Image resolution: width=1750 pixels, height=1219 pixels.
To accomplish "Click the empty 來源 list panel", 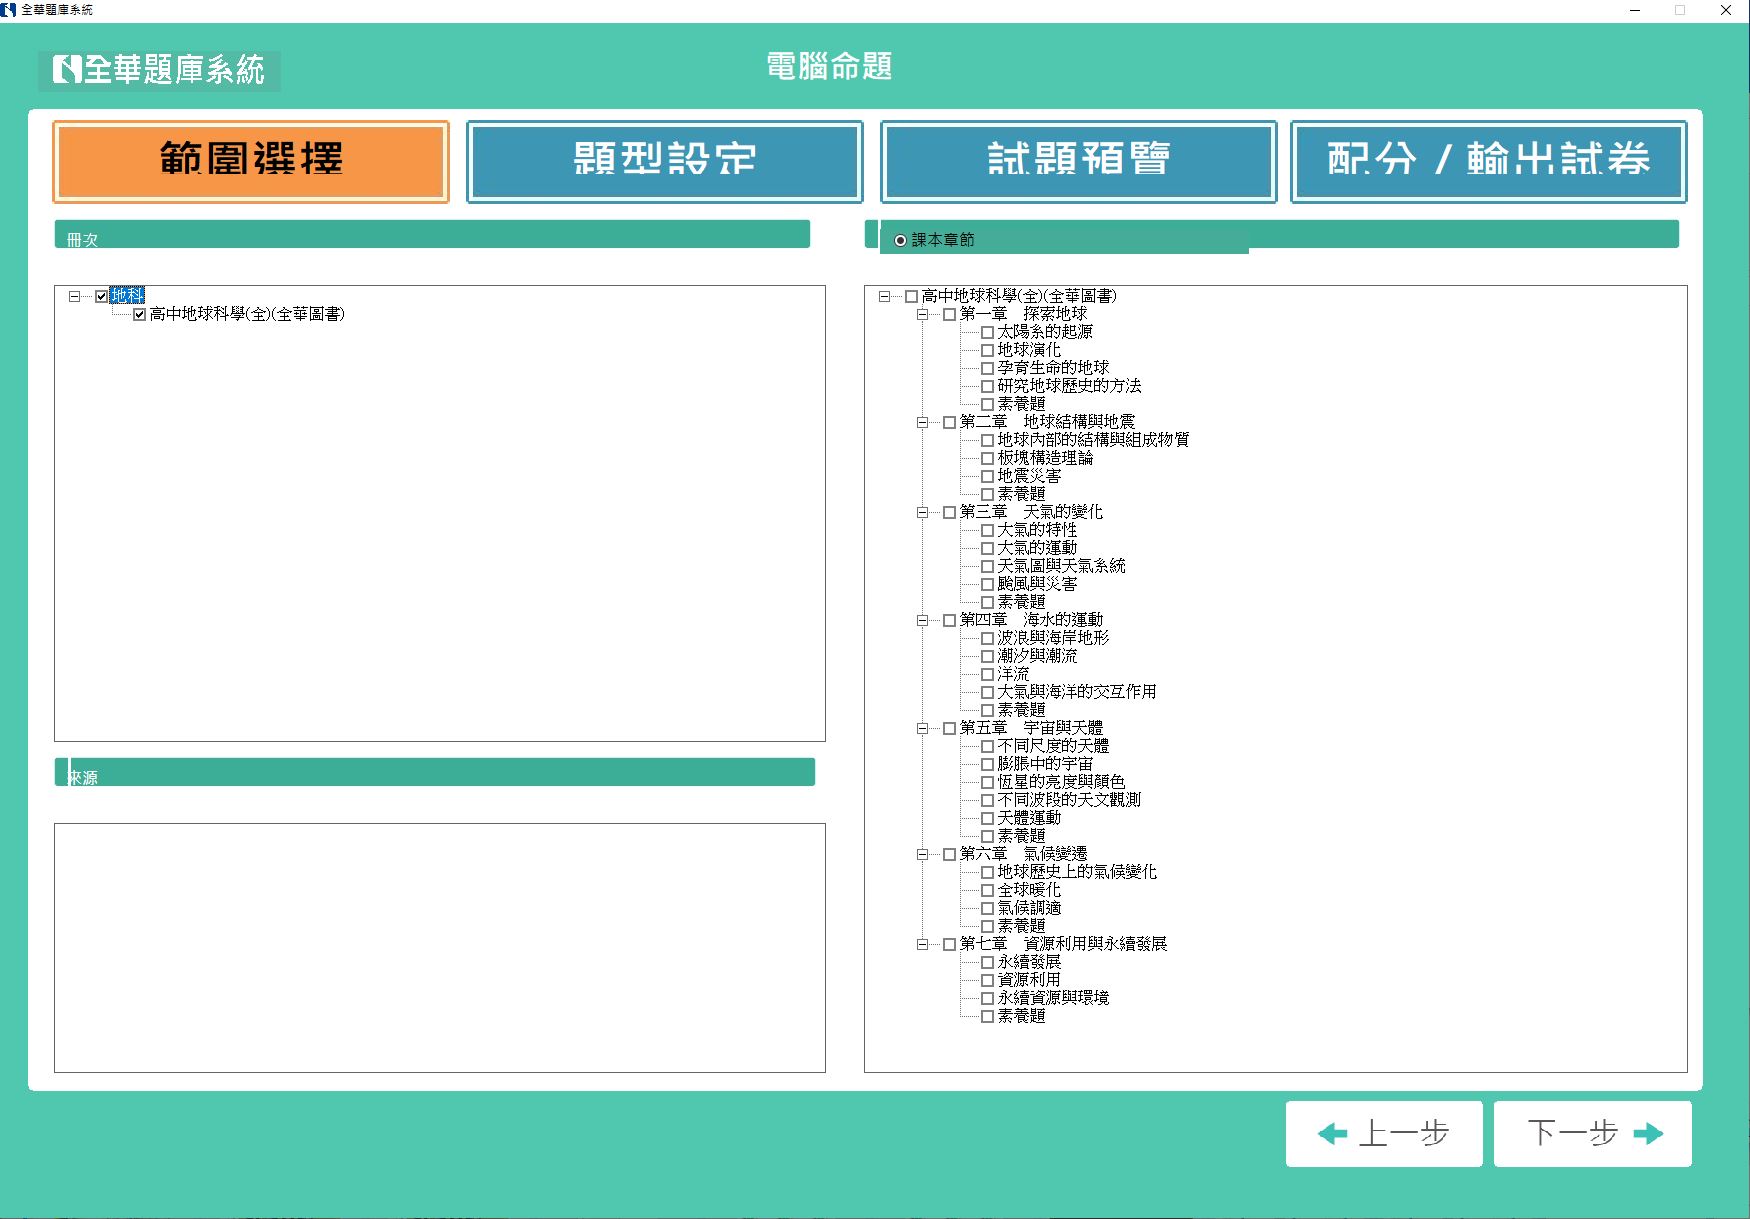I will pos(440,948).
